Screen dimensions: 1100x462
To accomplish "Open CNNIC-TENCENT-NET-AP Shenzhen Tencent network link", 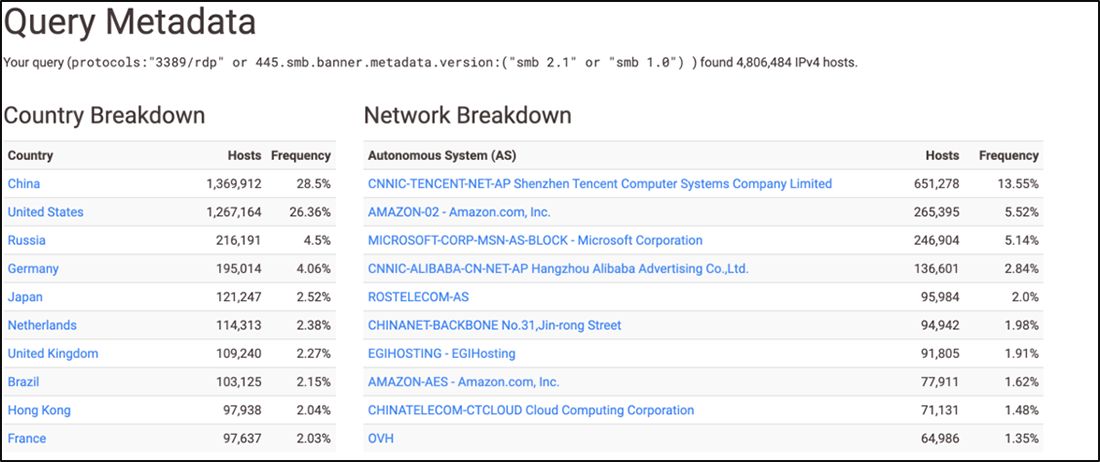I will [599, 184].
